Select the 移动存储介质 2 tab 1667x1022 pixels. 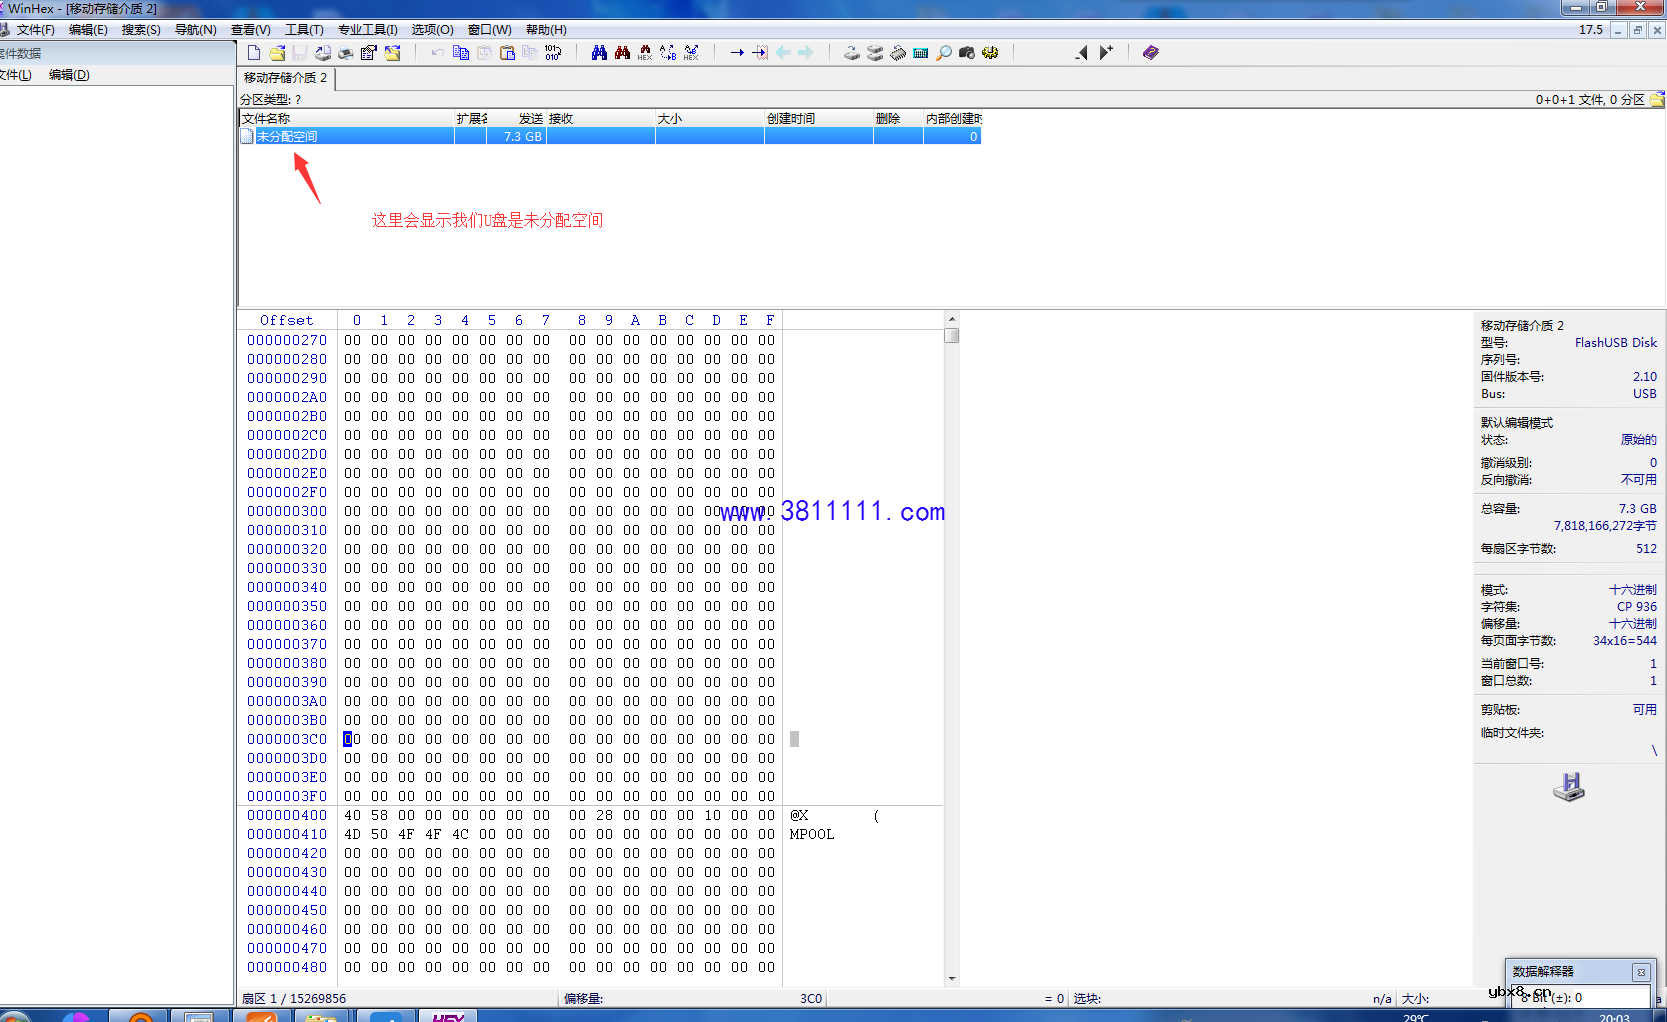point(285,78)
